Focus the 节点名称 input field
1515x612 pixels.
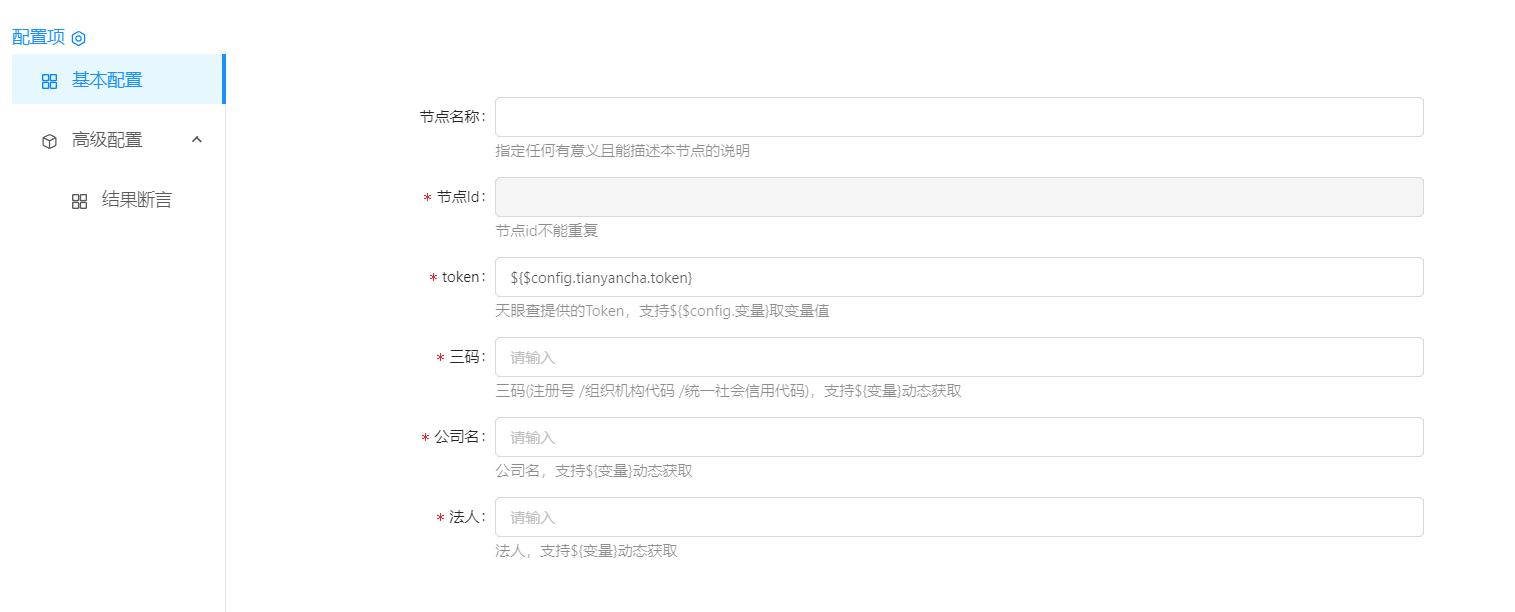point(958,117)
